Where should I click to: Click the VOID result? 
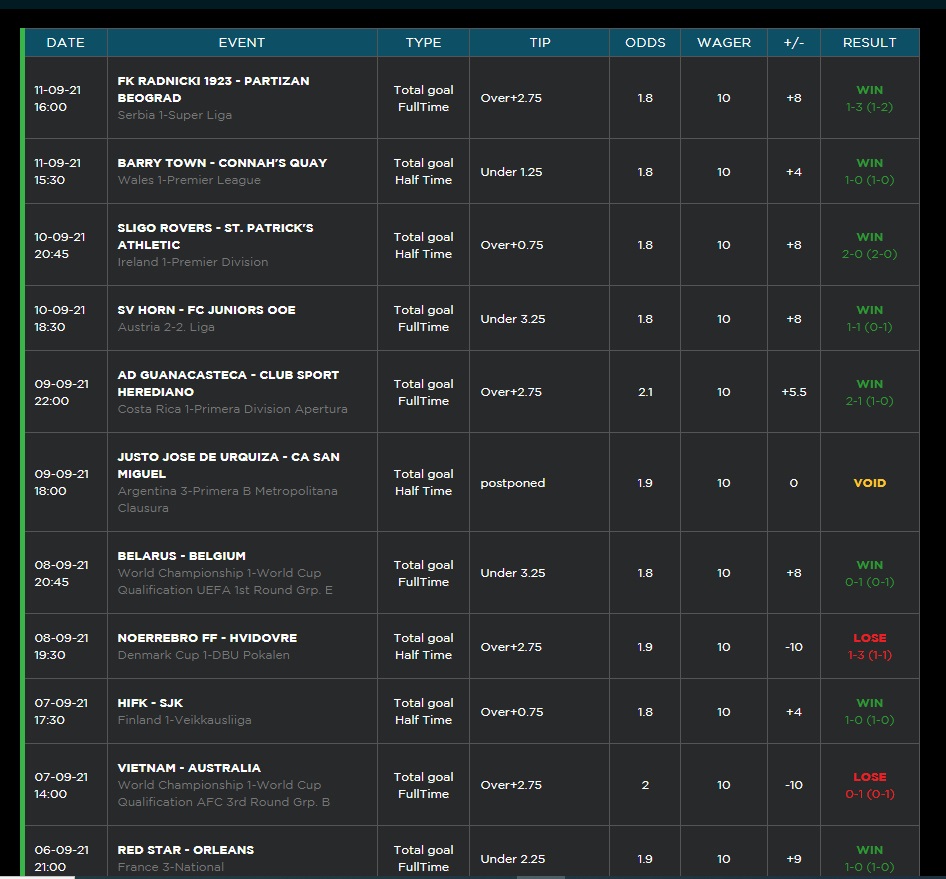click(869, 483)
